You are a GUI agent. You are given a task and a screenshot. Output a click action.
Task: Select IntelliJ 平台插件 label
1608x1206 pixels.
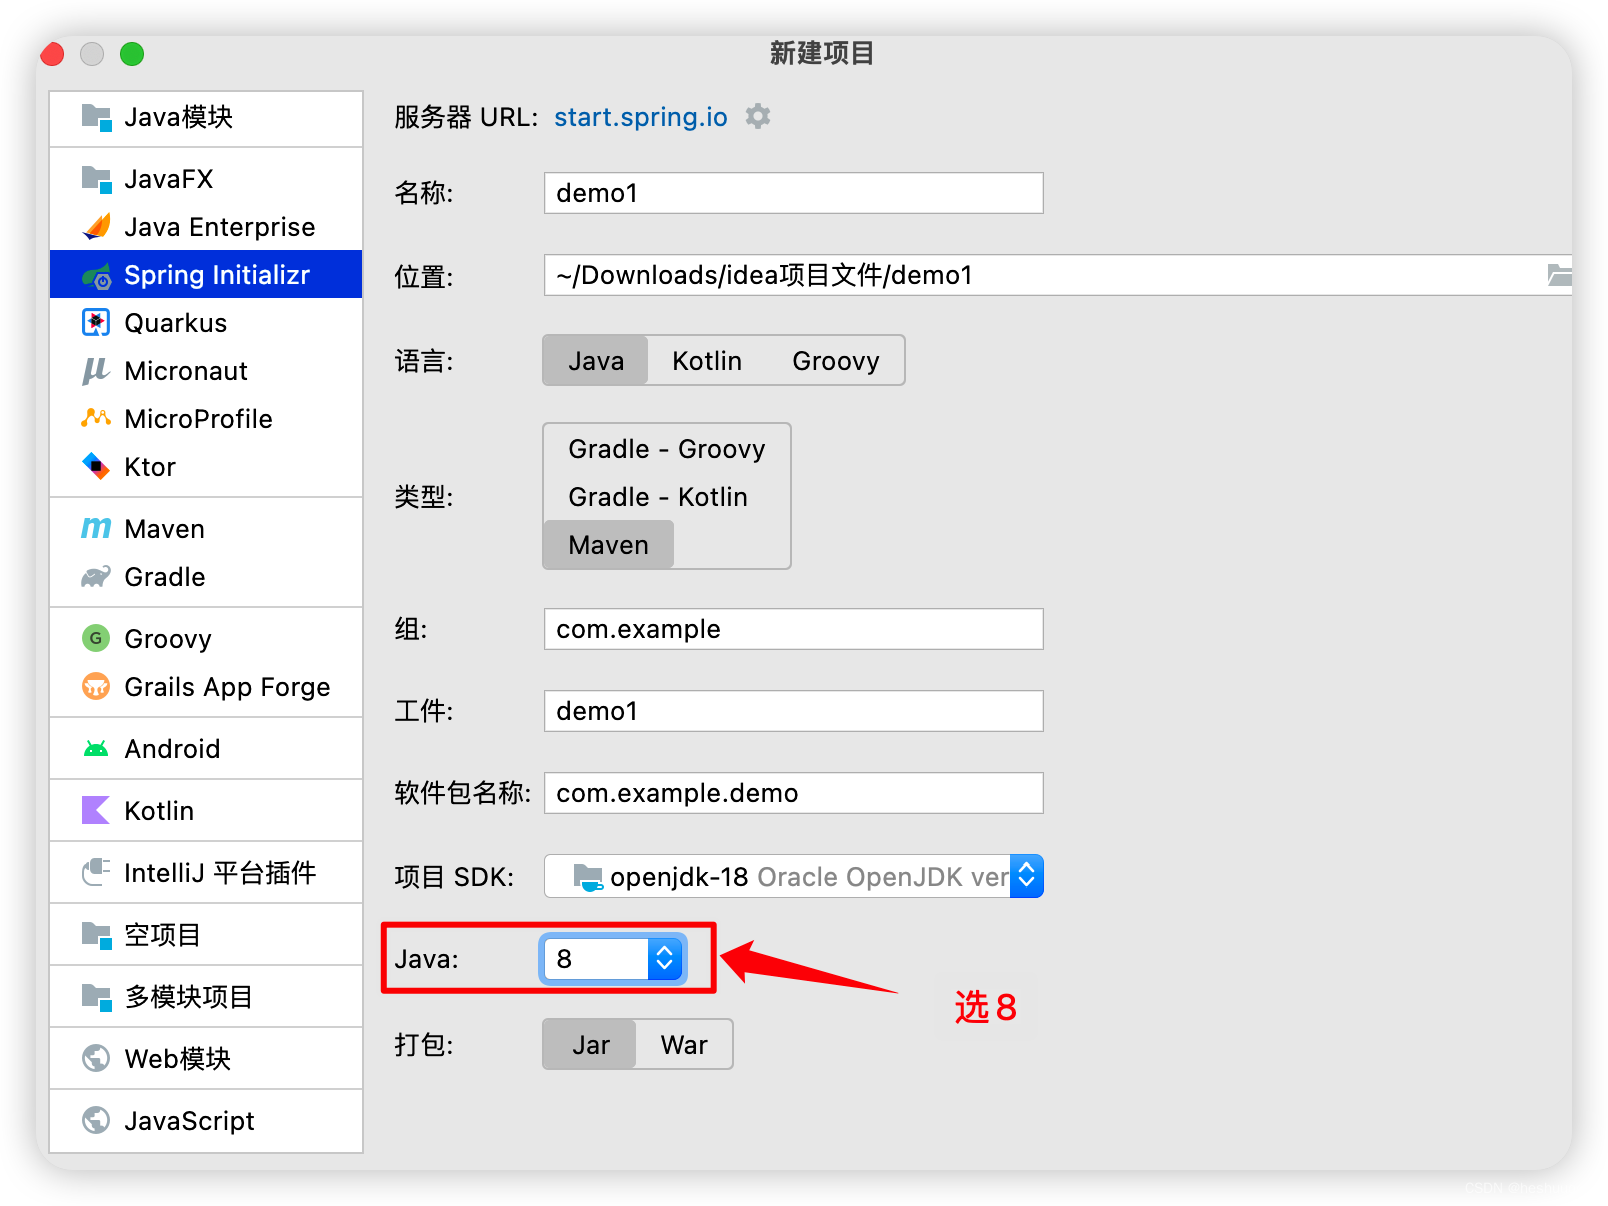point(220,873)
